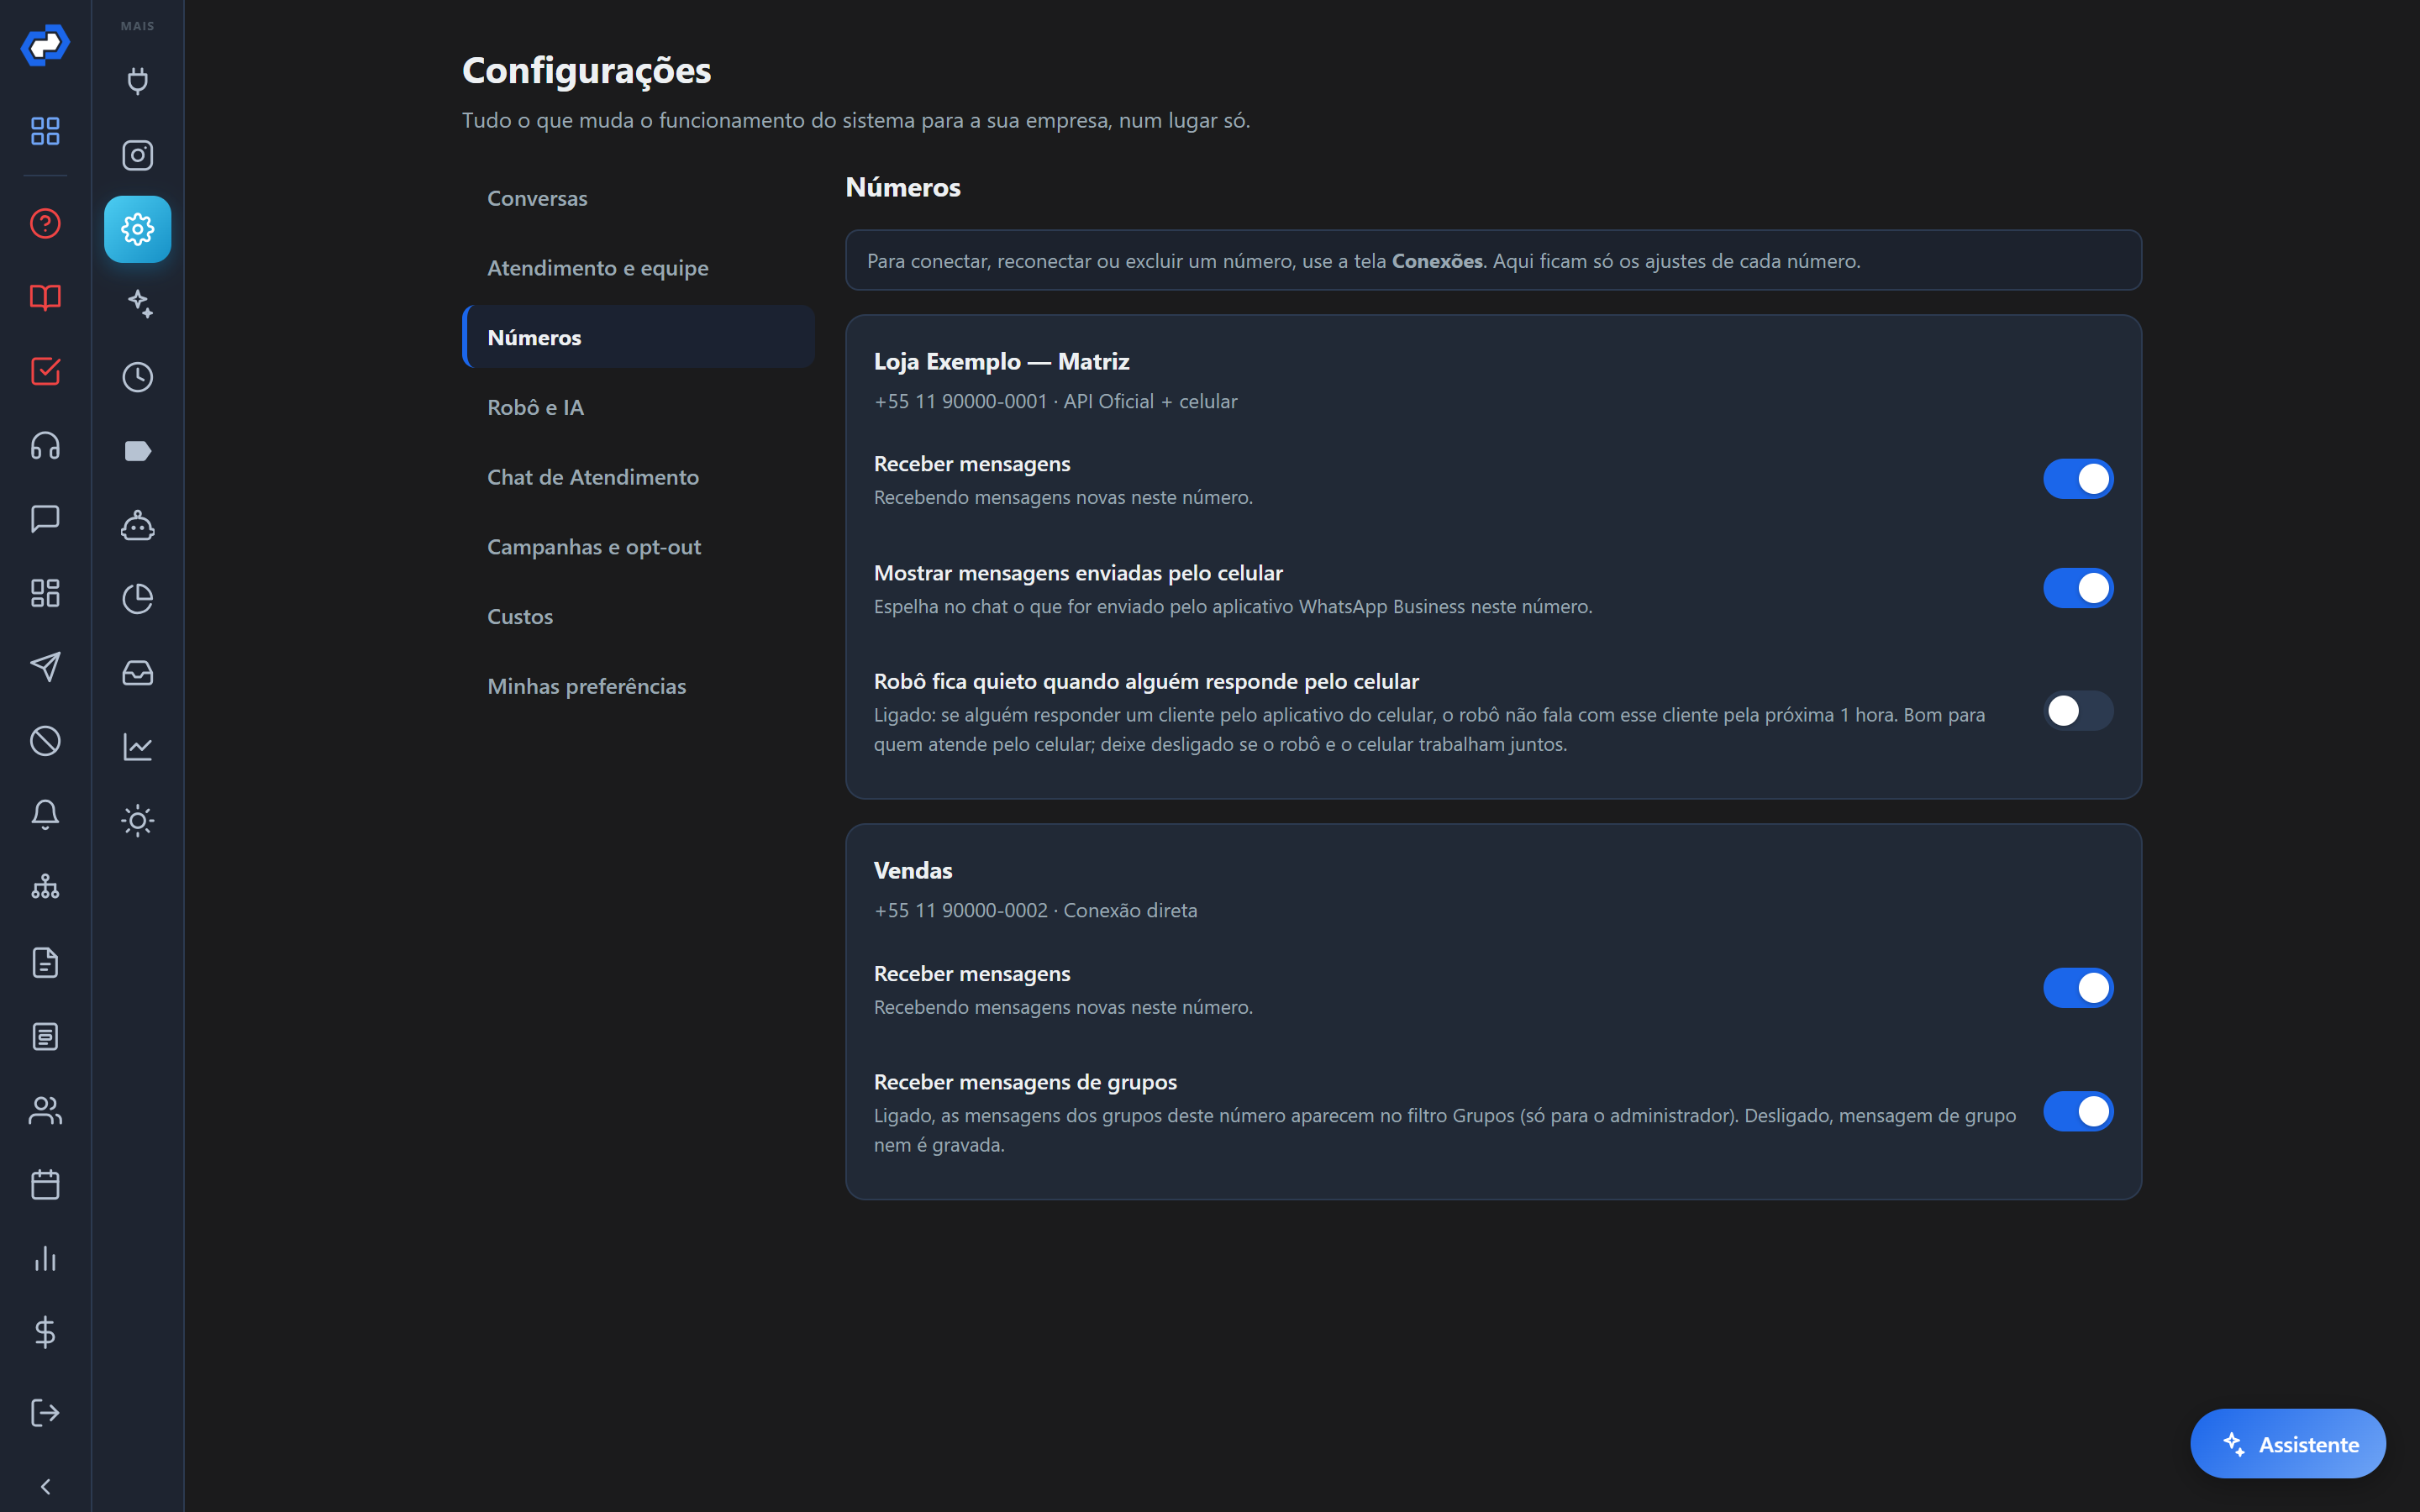Open the Robô e IA section
This screenshot has width=2420, height=1512.
(638, 407)
